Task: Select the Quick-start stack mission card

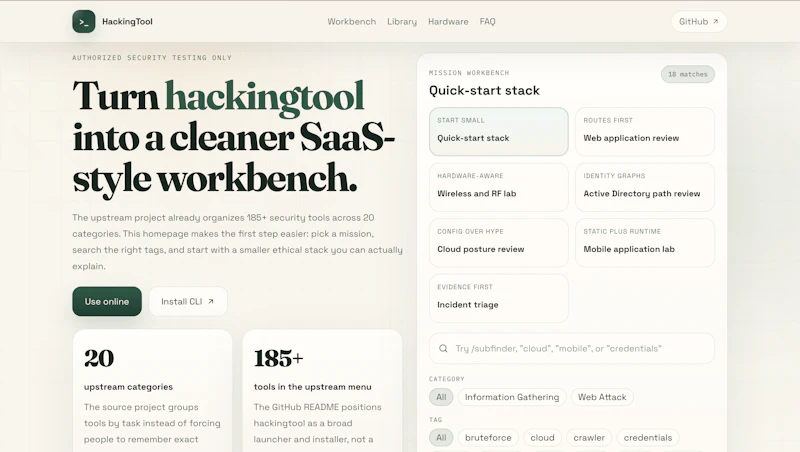Action: [498, 132]
